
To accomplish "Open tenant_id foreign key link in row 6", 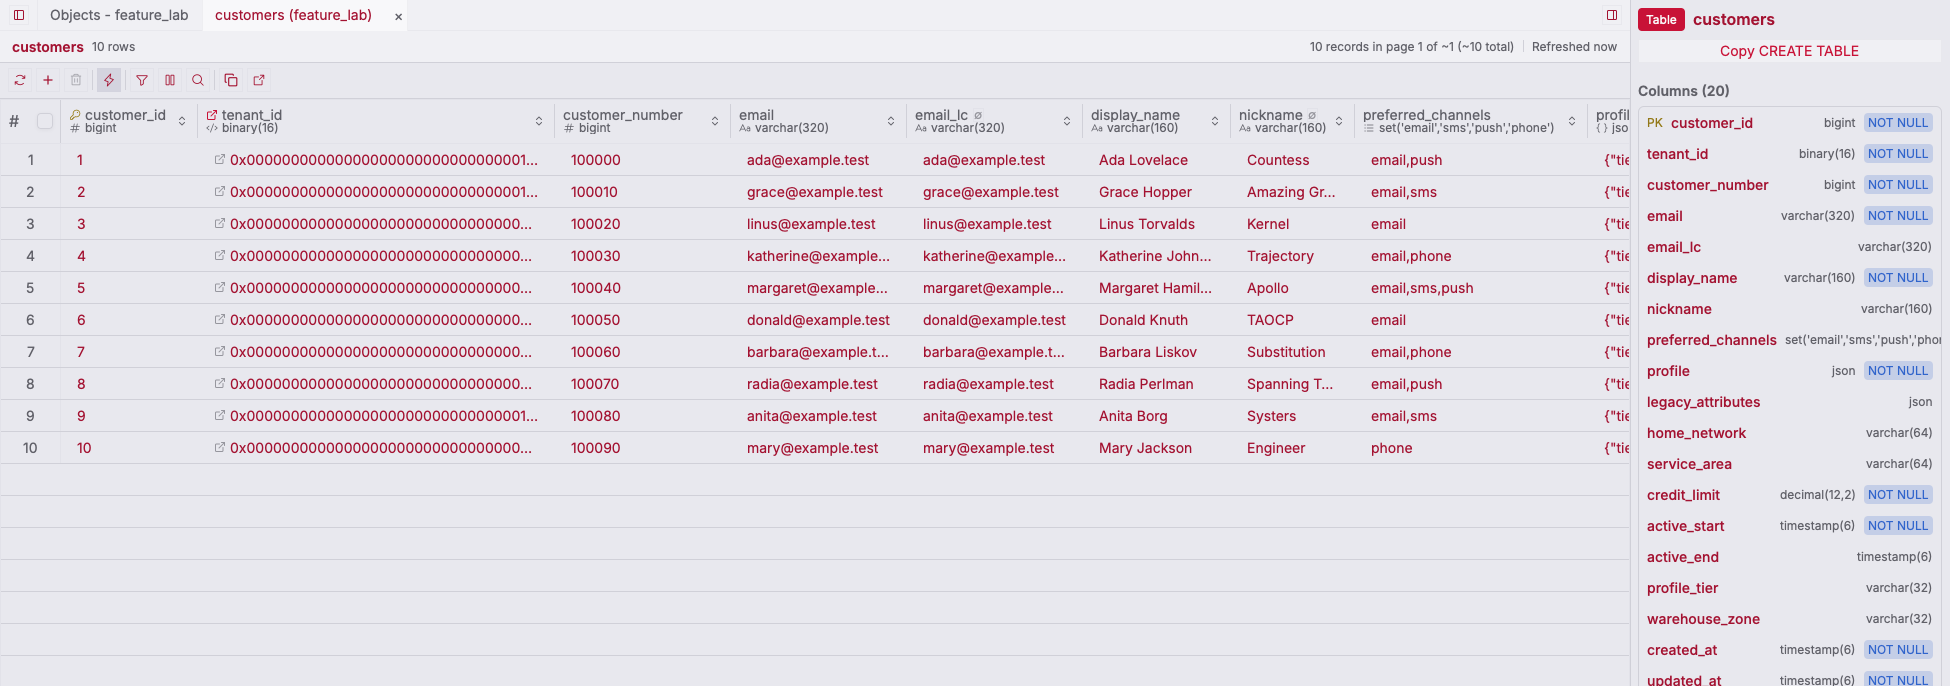I will tap(219, 319).
